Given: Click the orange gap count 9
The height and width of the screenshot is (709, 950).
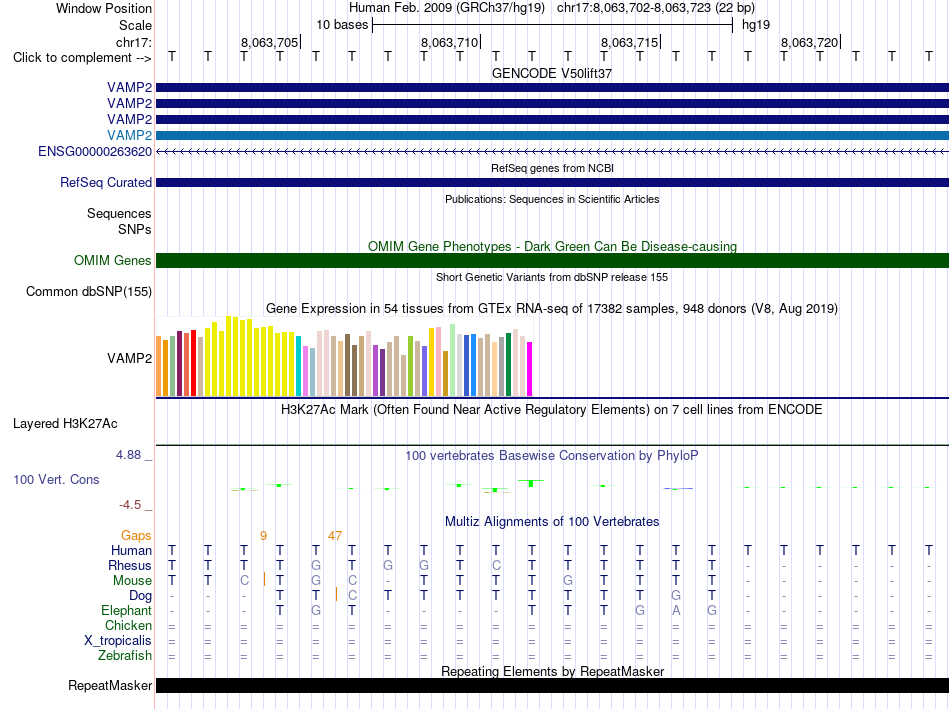Looking at the screenshot, I should click(x=263, y=536).
